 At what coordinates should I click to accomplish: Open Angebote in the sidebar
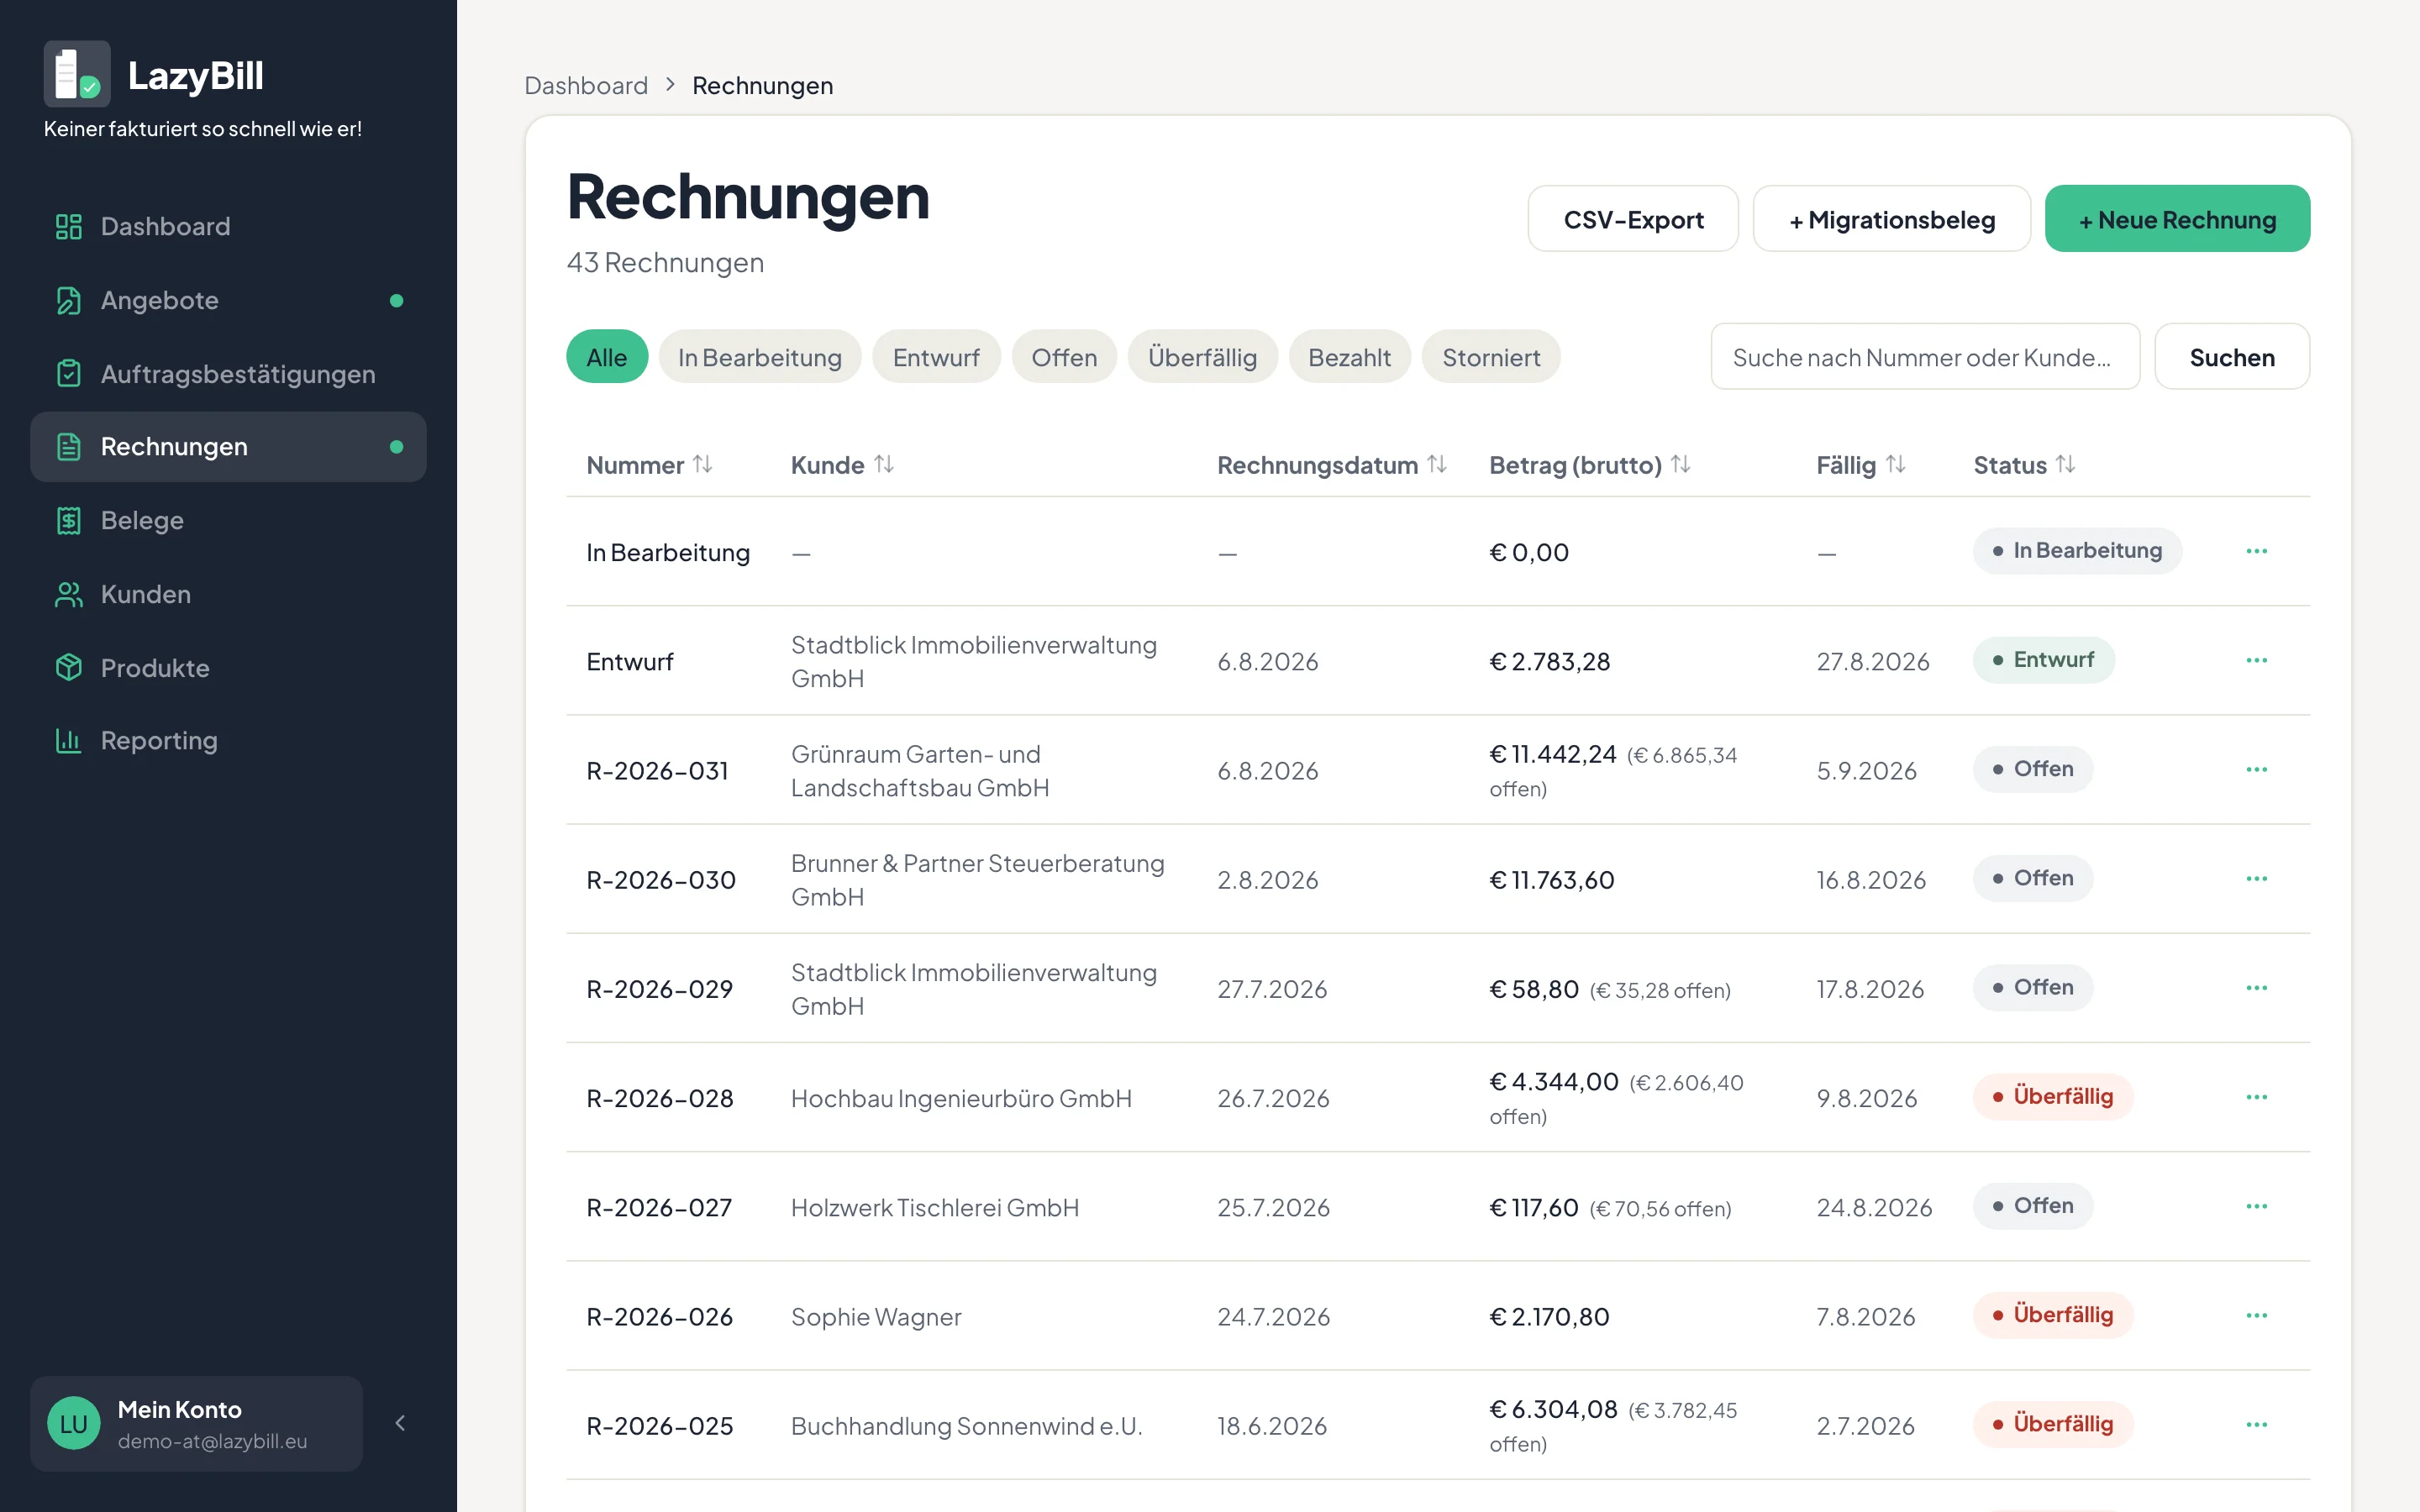[228, 300]
